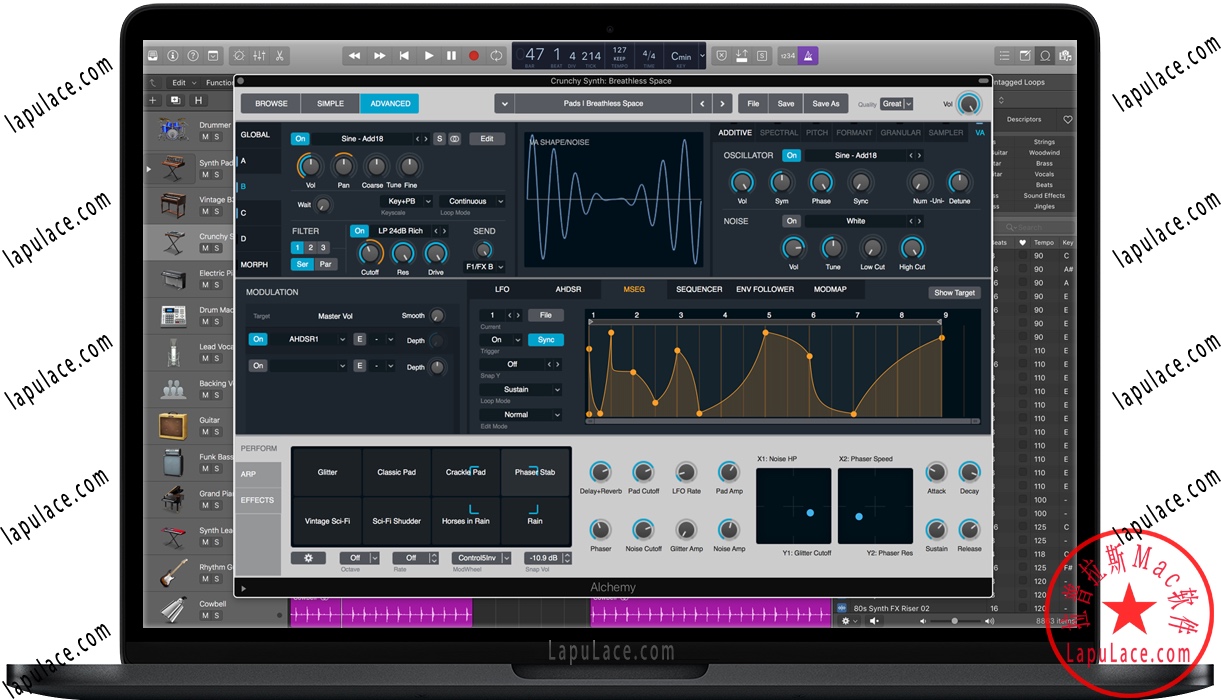Open the Control5Inv ModWheel dropdown

[483, 558]
